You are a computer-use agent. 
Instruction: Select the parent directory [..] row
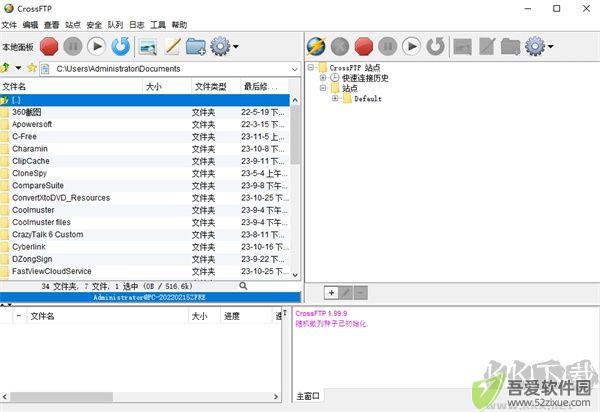145,100
